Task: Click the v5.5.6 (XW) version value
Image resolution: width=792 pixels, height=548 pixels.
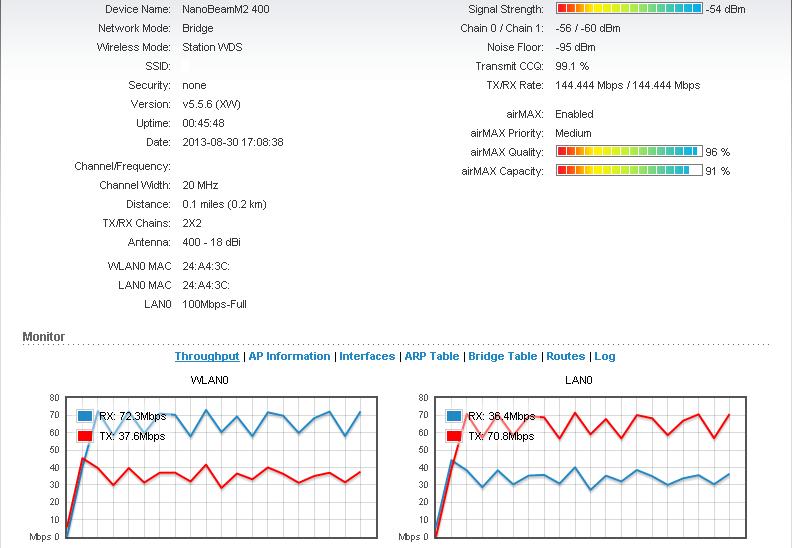Action: coord(211,105)
